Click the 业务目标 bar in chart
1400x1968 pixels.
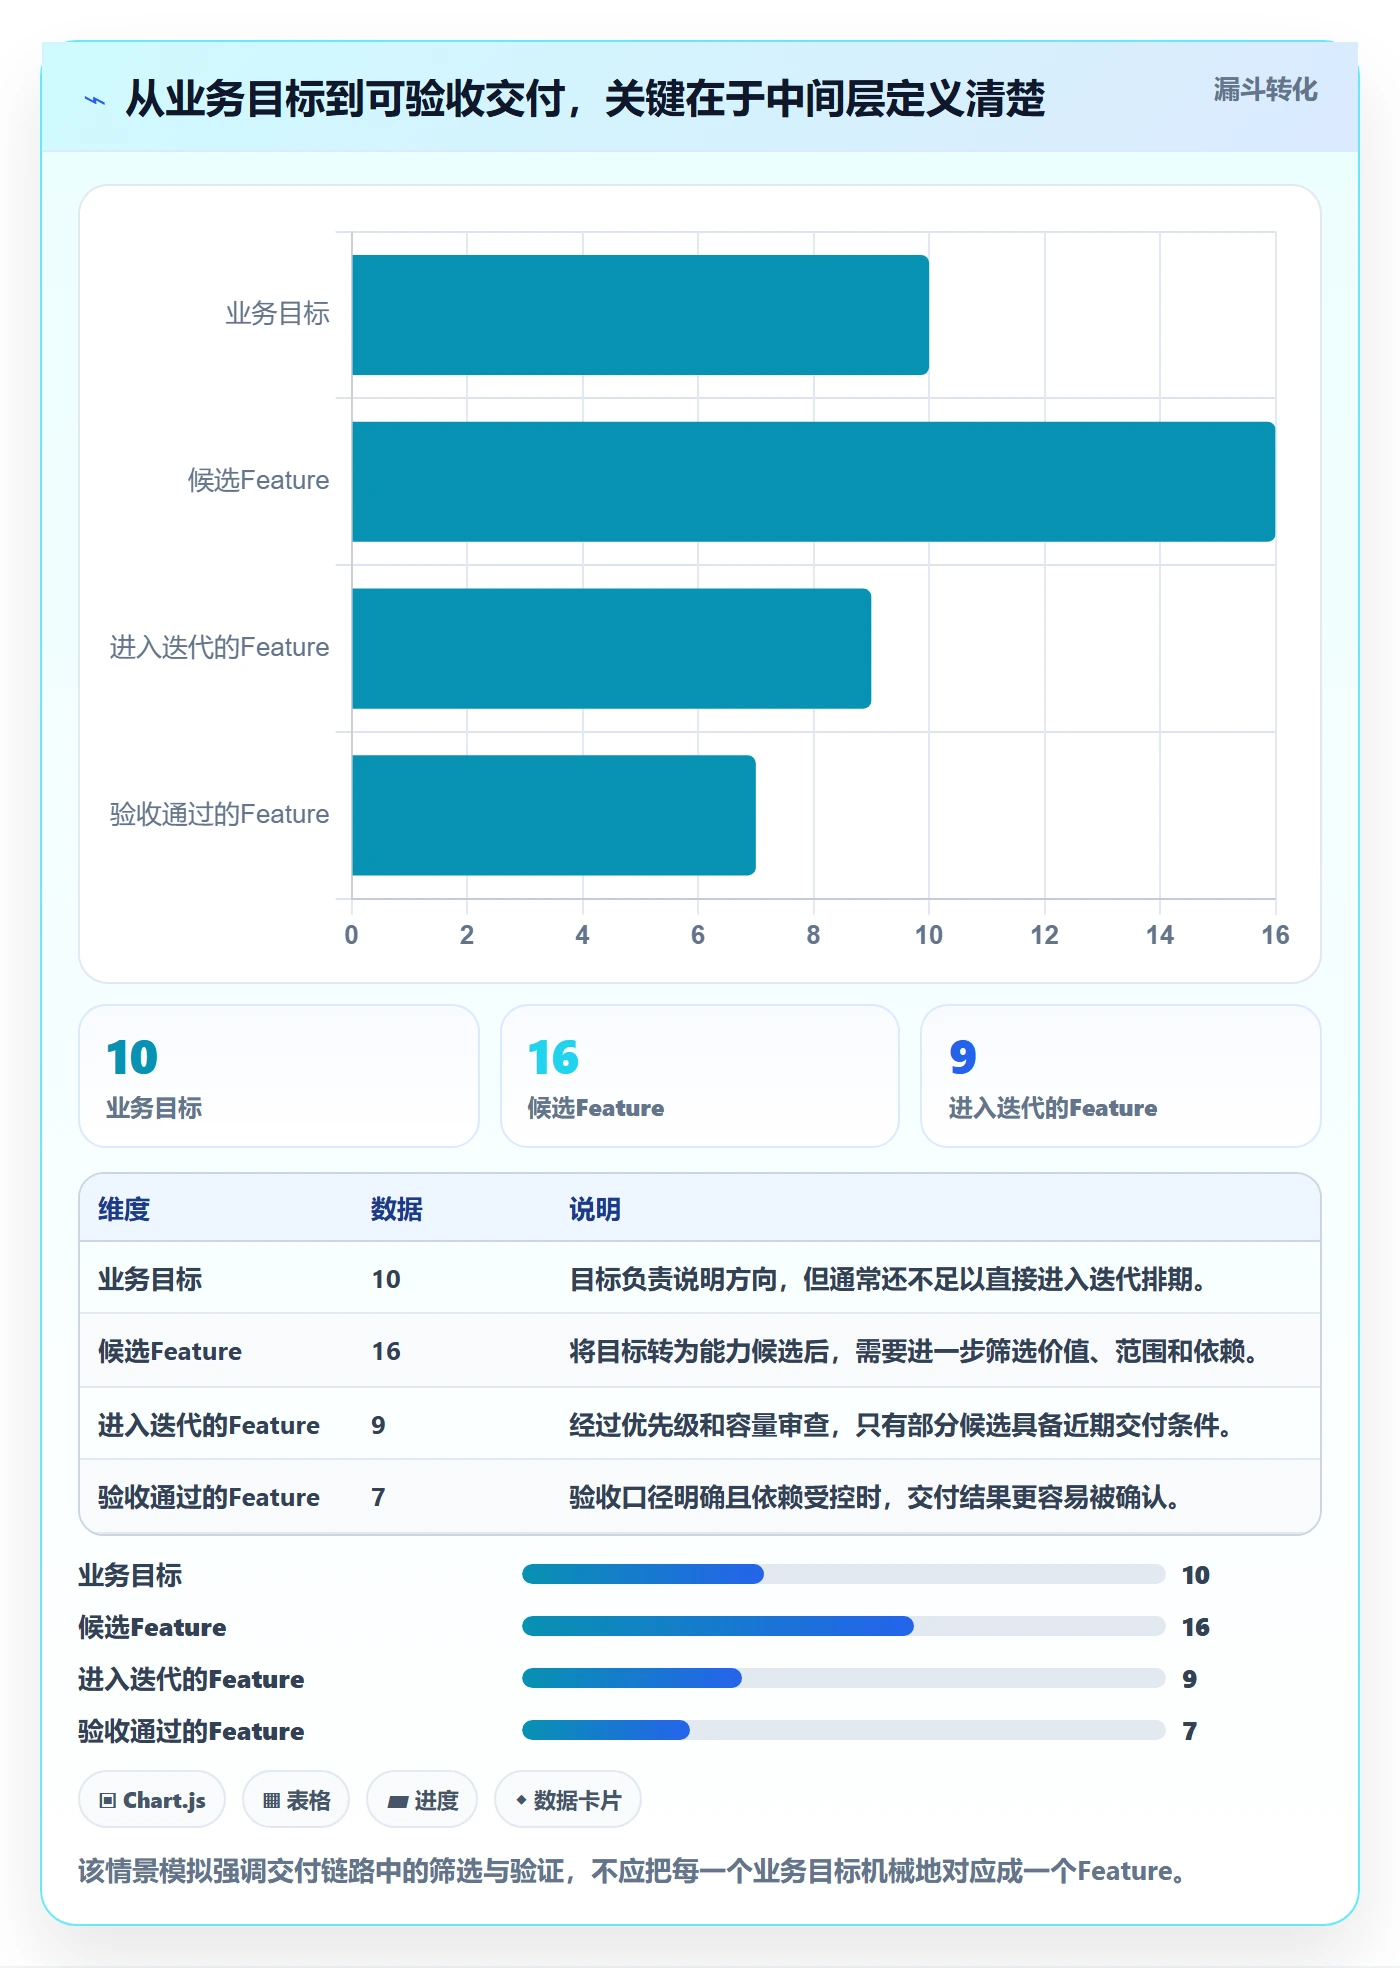point(640,315)
